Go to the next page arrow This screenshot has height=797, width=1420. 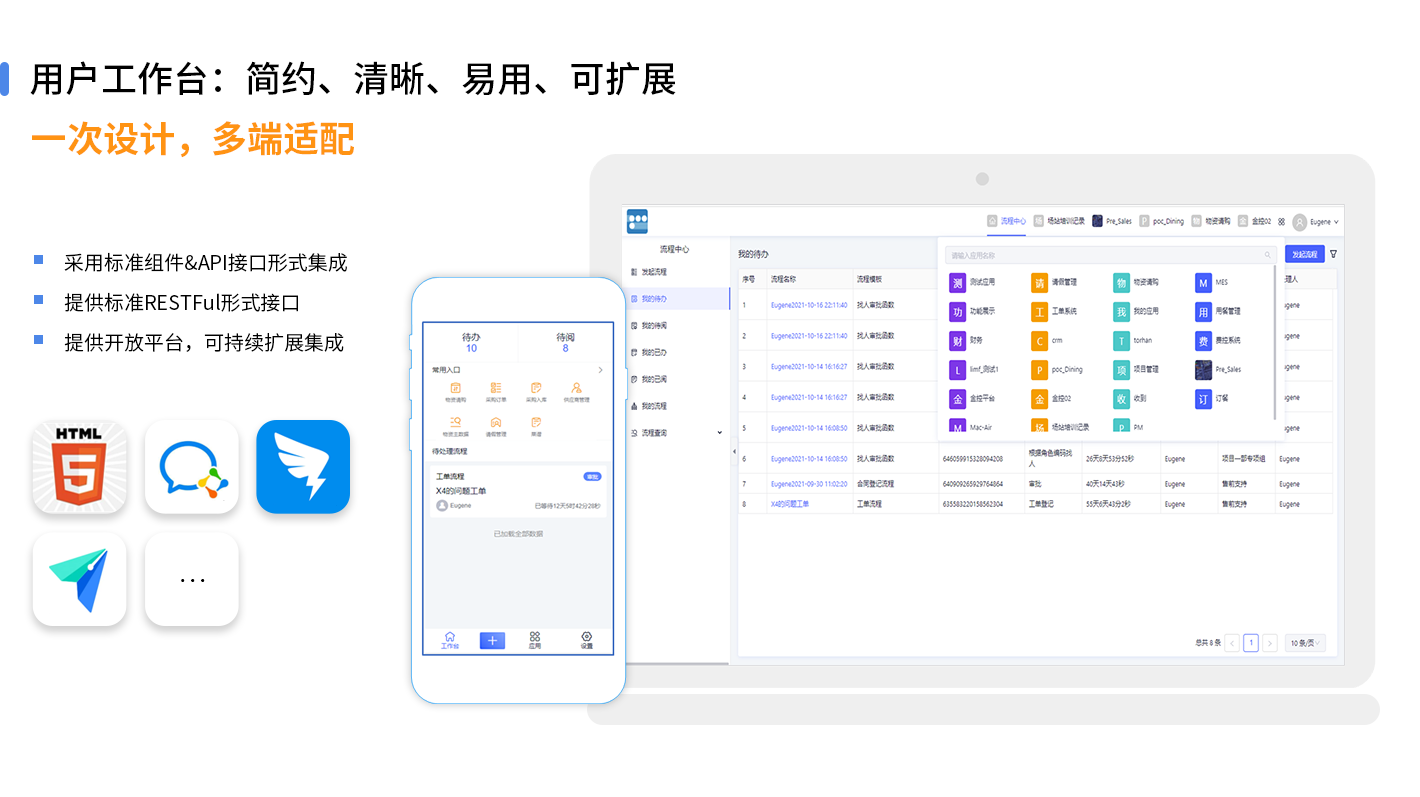pos(1270,643)
